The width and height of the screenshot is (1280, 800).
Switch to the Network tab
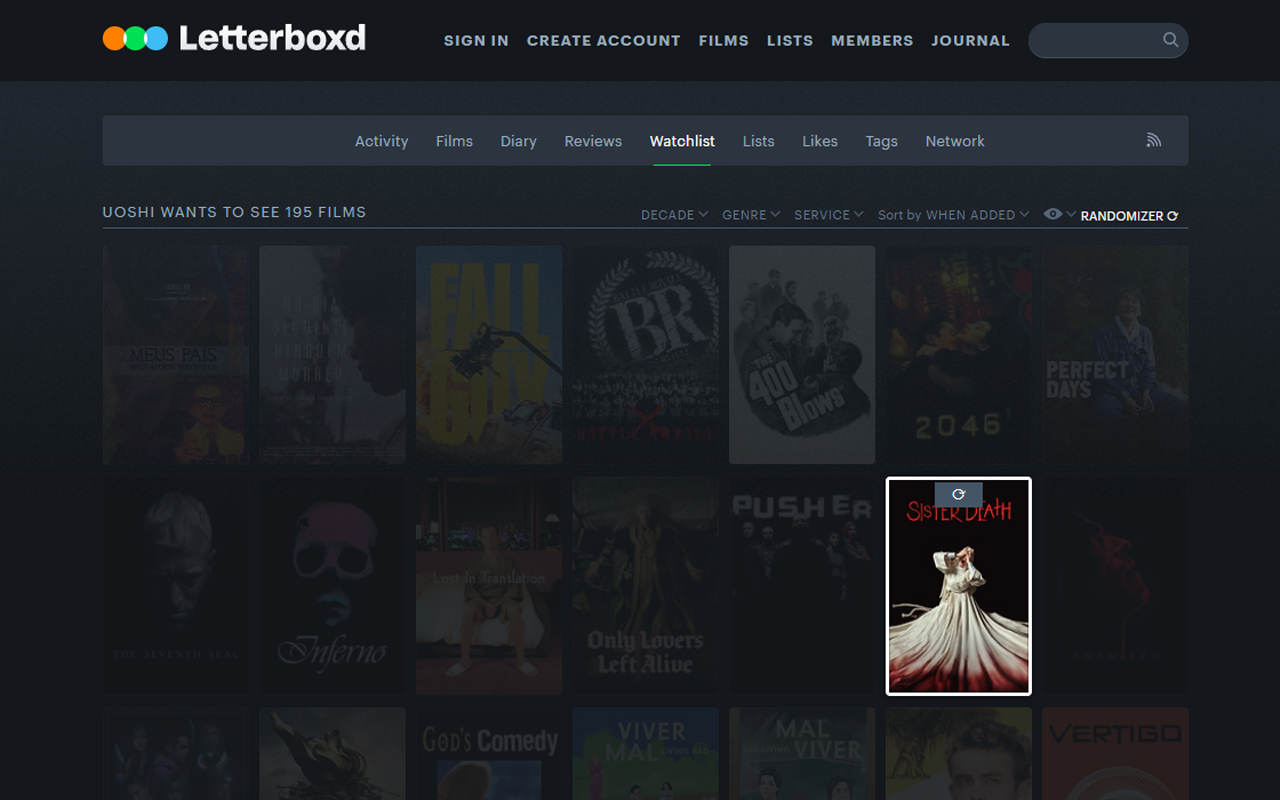(x=955, y=141)
